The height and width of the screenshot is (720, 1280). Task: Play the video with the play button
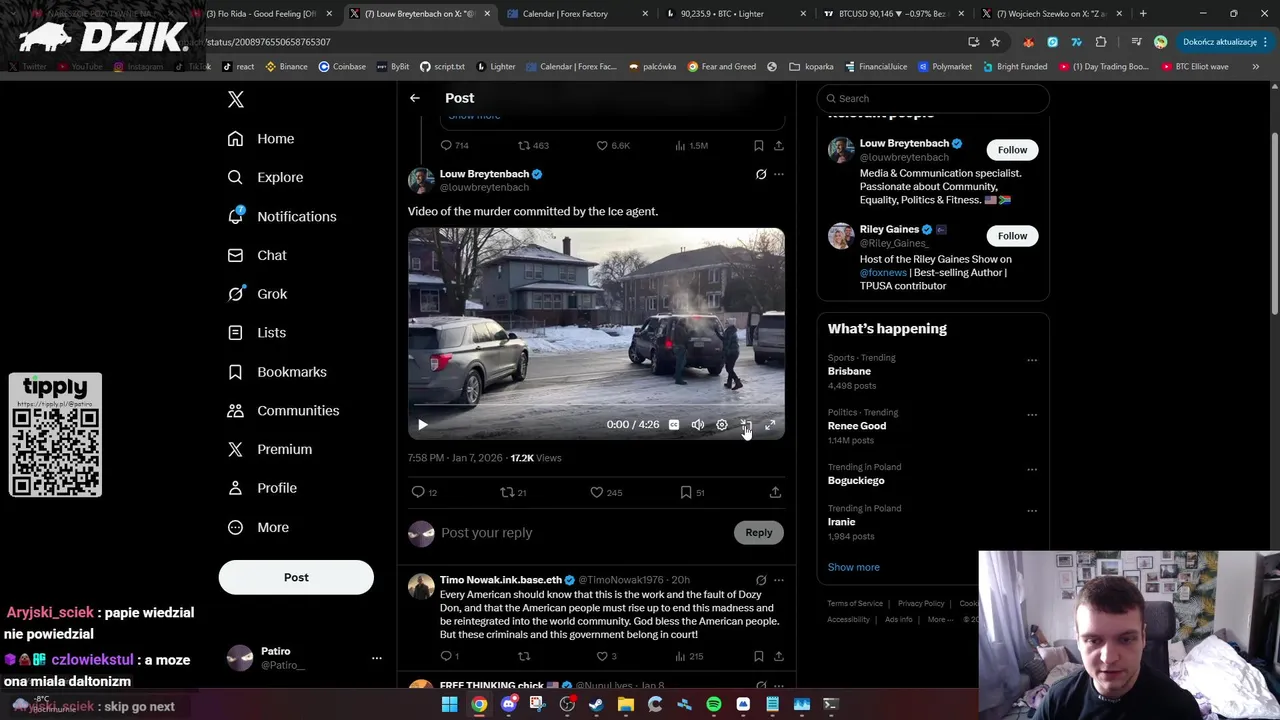(x=422, y=425)
